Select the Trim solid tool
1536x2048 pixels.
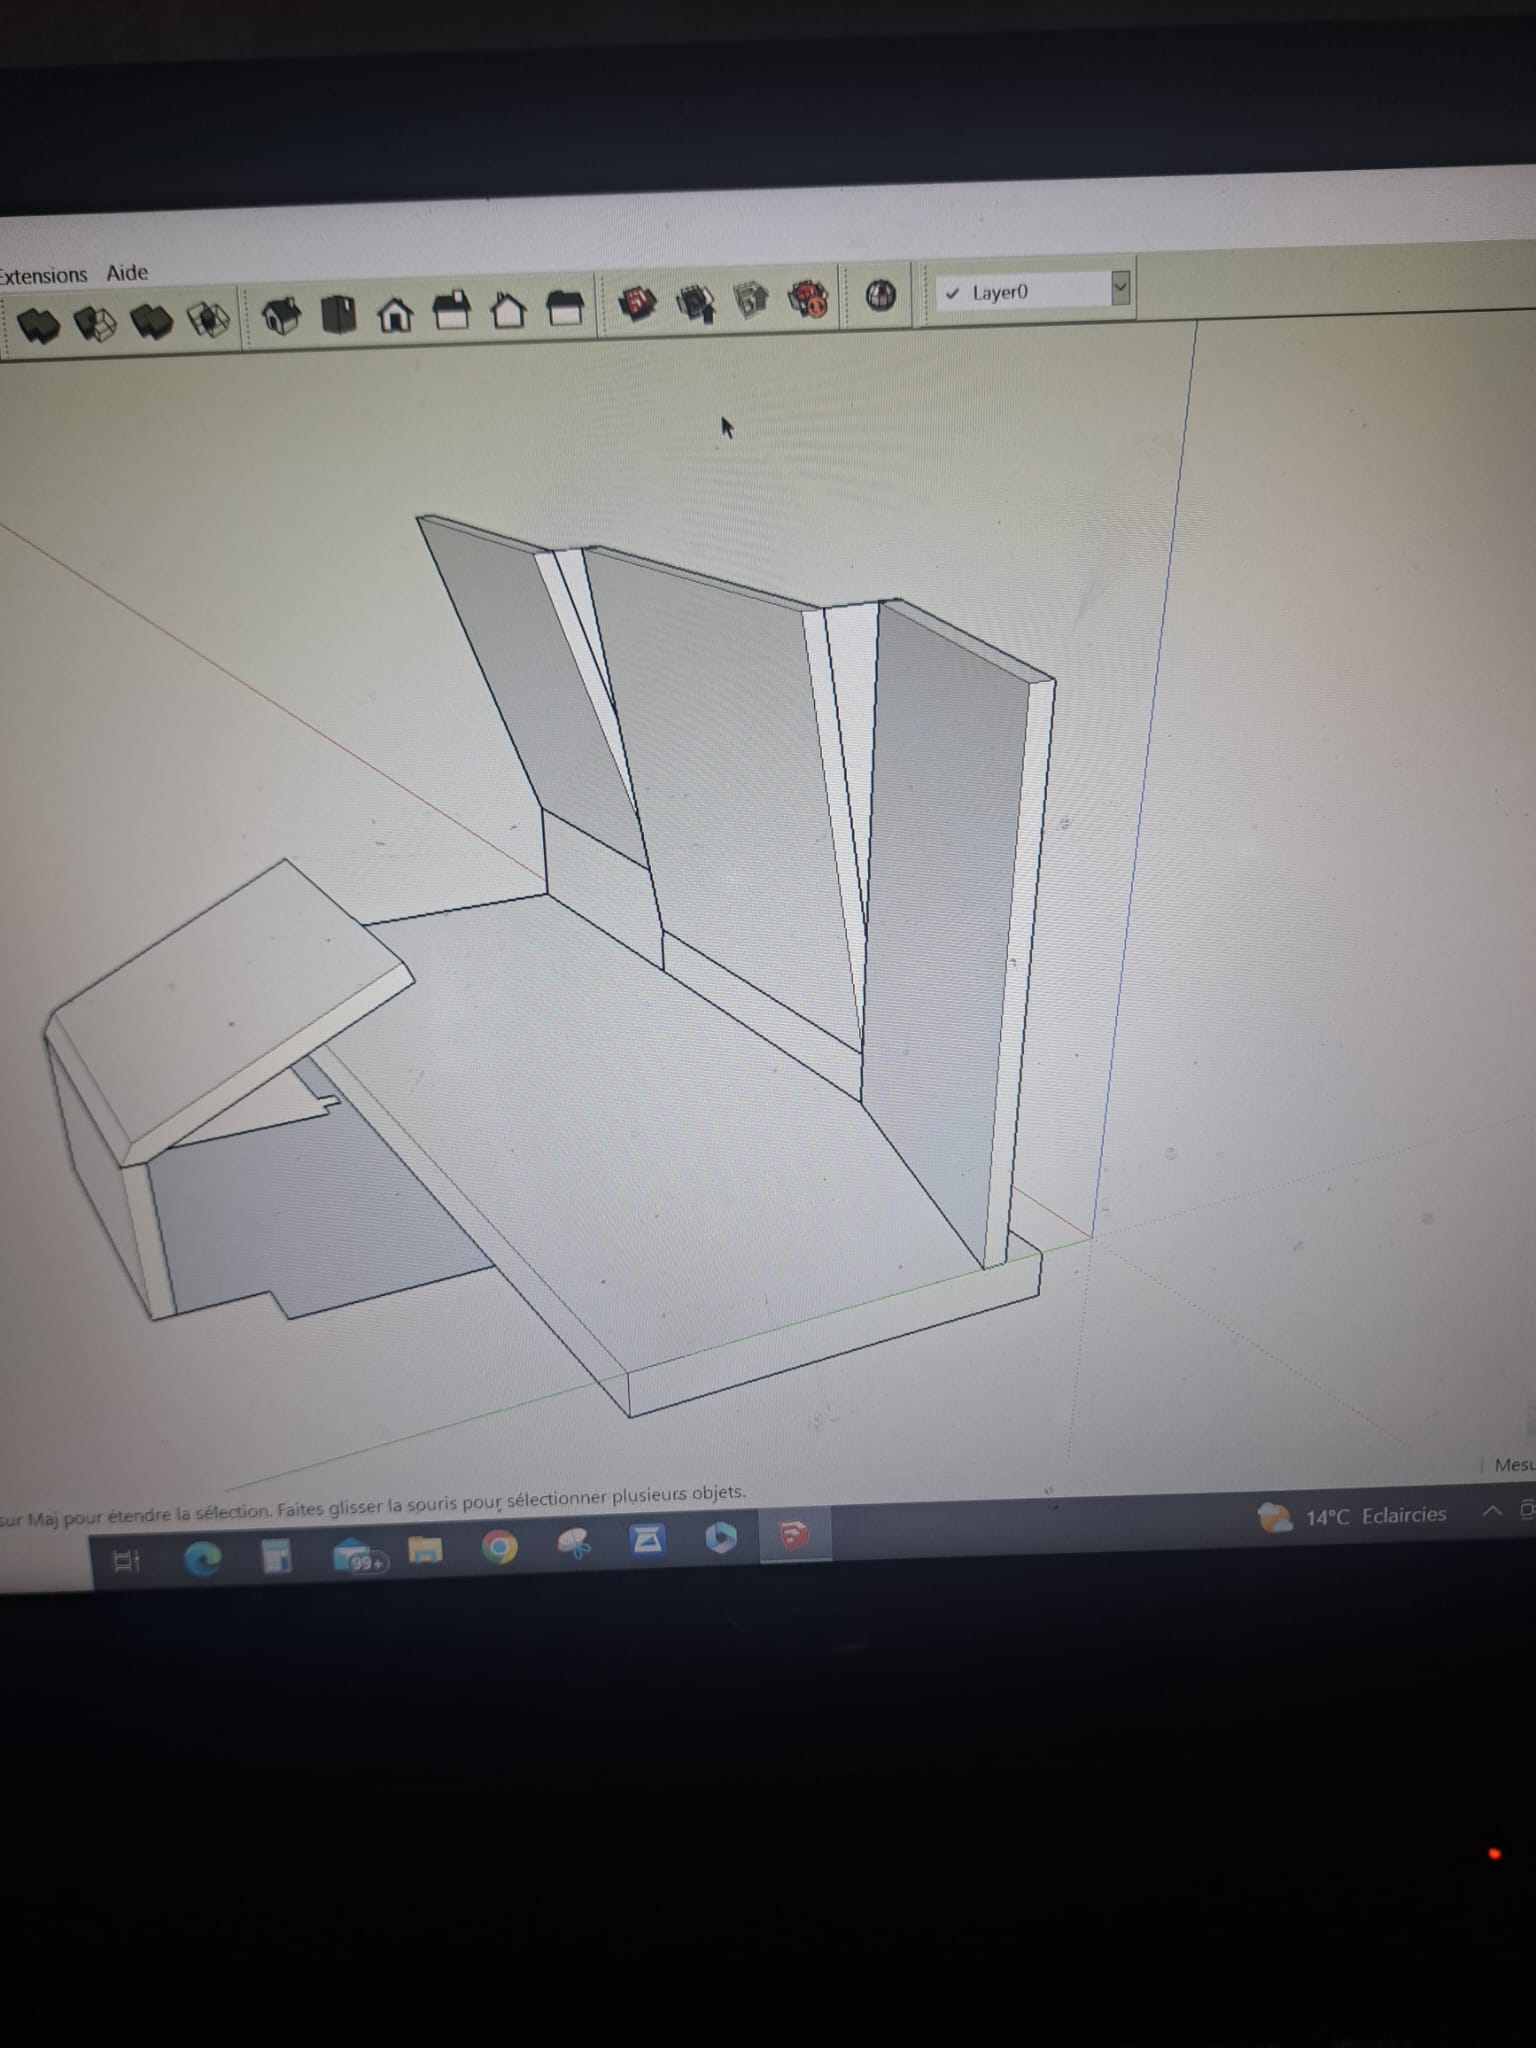coord(152,322)
